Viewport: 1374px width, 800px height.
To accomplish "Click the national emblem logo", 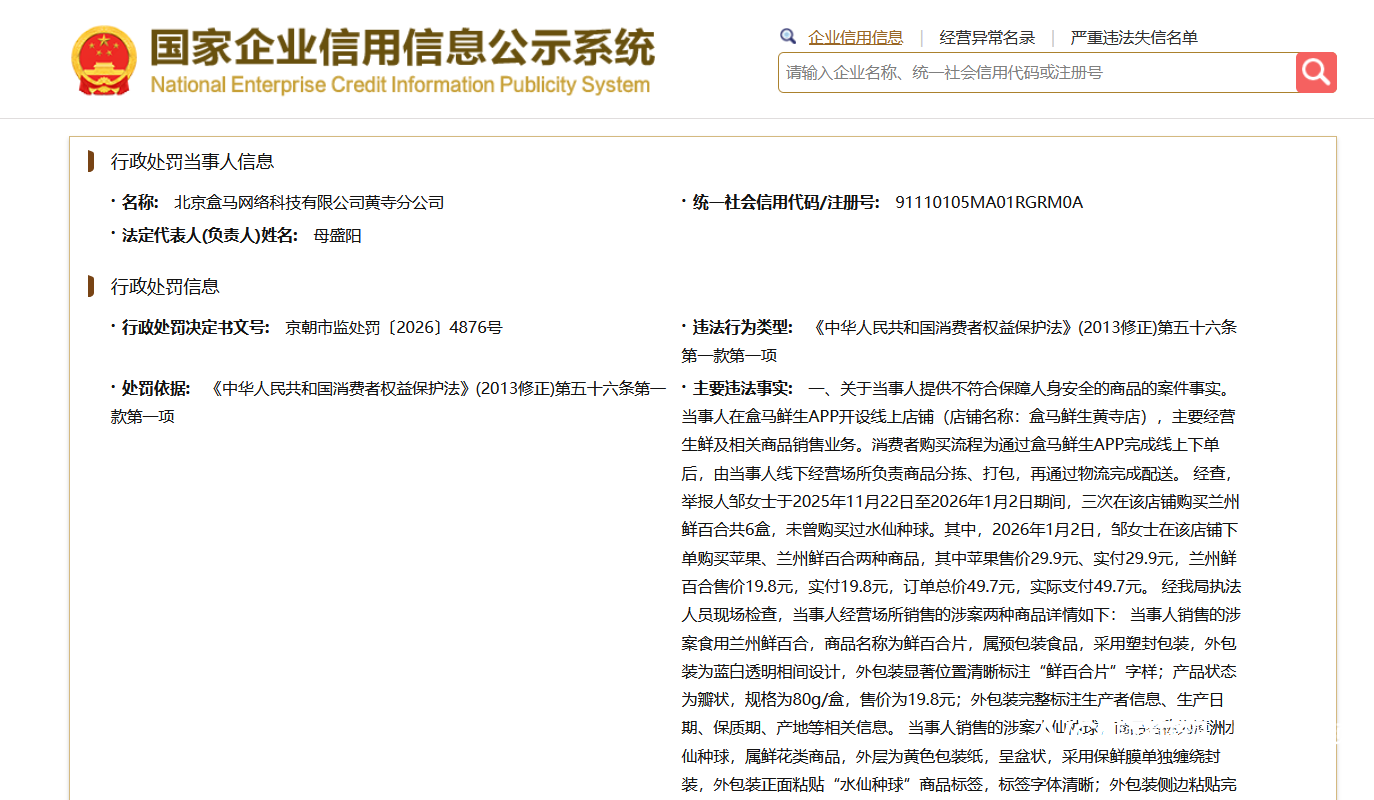I will (x=104, y=62).
